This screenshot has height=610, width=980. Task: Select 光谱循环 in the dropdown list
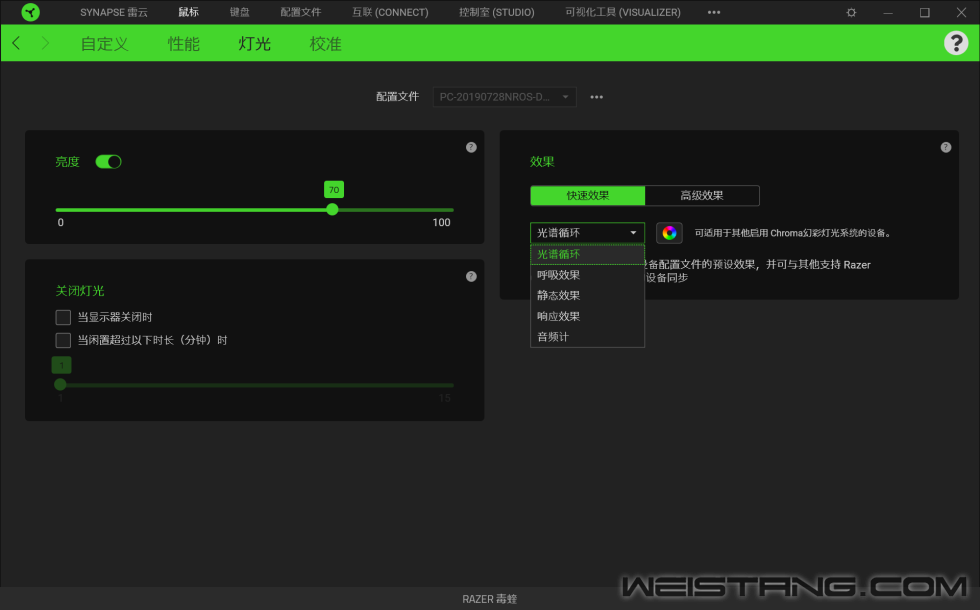tap(587, 254)
